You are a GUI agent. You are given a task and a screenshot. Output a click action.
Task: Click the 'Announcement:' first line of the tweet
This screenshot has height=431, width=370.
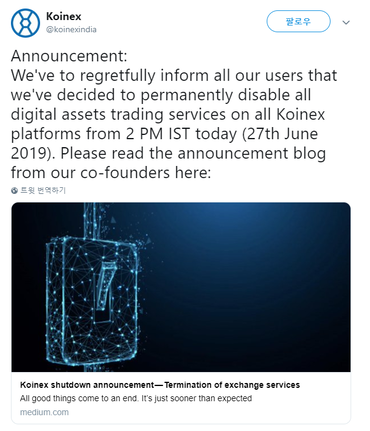[x=69, y=56]
